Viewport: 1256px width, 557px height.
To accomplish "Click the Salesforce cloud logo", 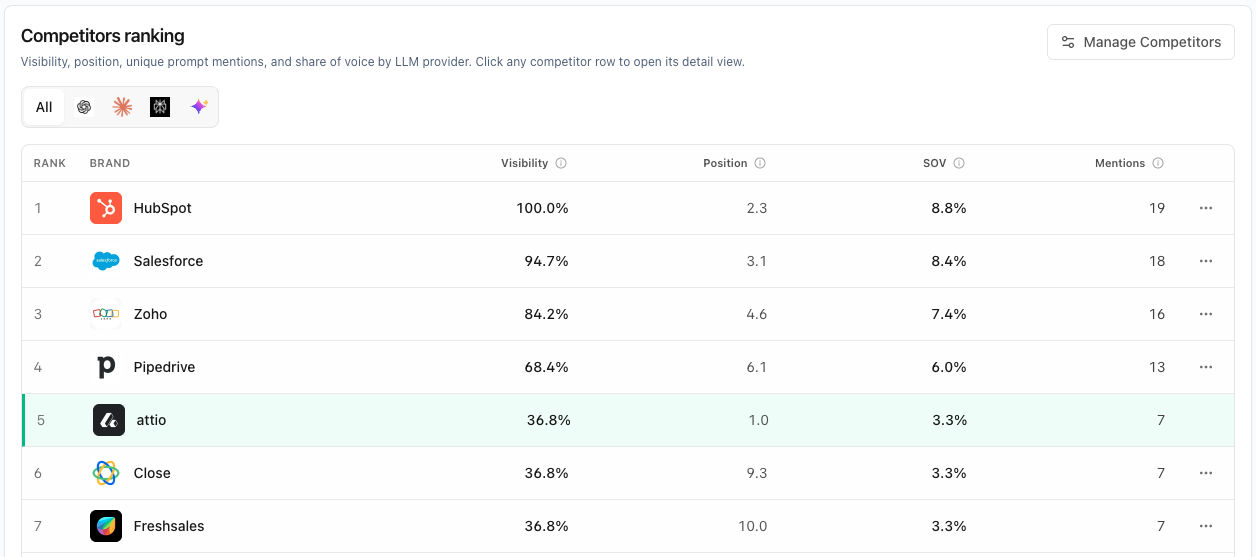I will coord(106,261).
